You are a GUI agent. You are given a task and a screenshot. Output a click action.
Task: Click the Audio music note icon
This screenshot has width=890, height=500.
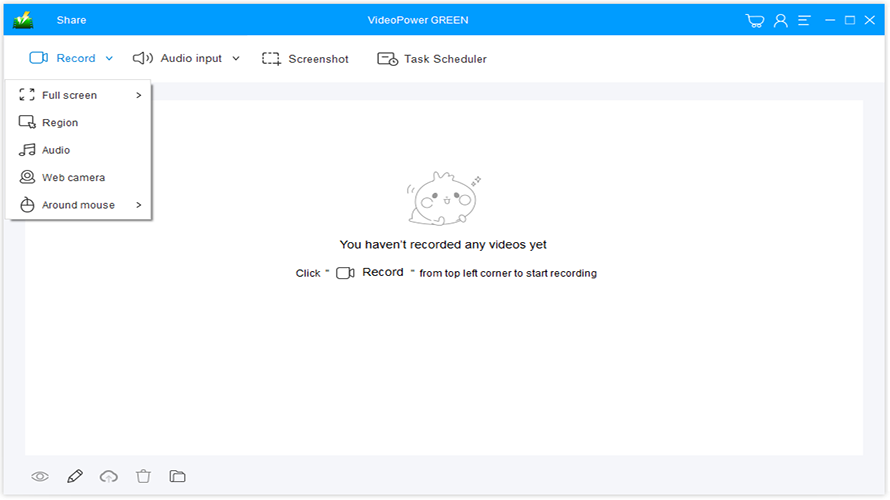[x=27, y=150]
